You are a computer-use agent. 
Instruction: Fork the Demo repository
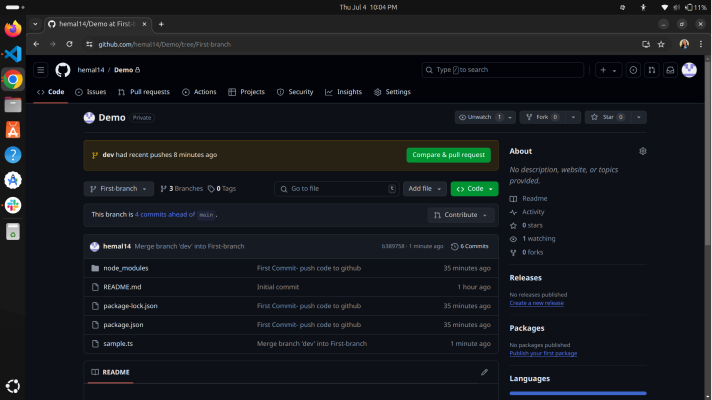pos(543,117)
